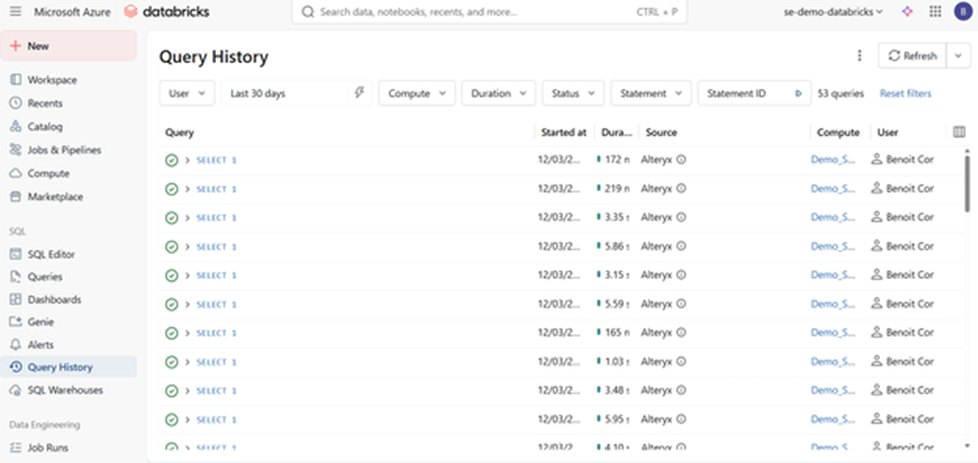Click the info icon beside Alteryx in the 219 row
978x463 pixels.
pyautogui.click(x=681, y=188)
